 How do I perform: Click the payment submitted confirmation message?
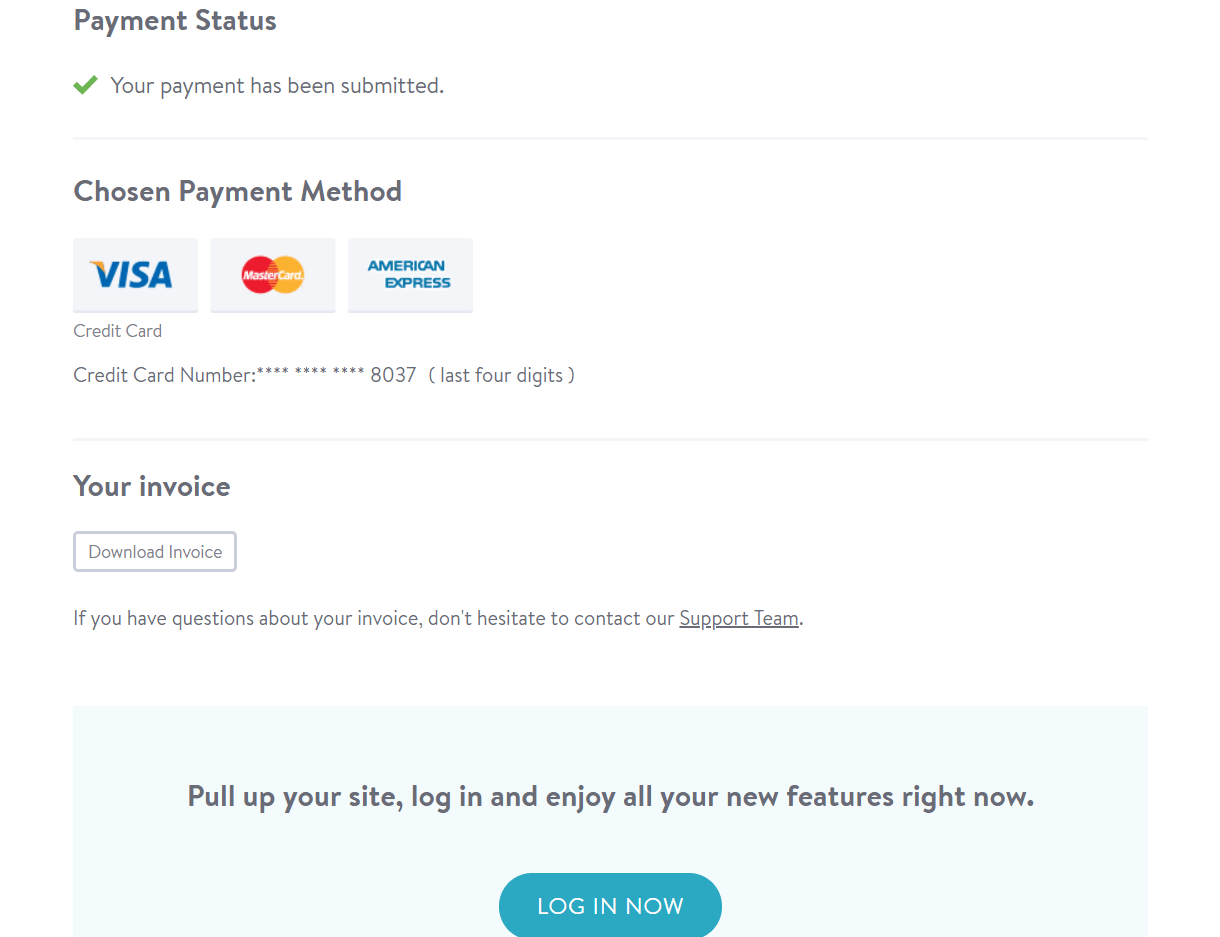(x=277, y=86)
